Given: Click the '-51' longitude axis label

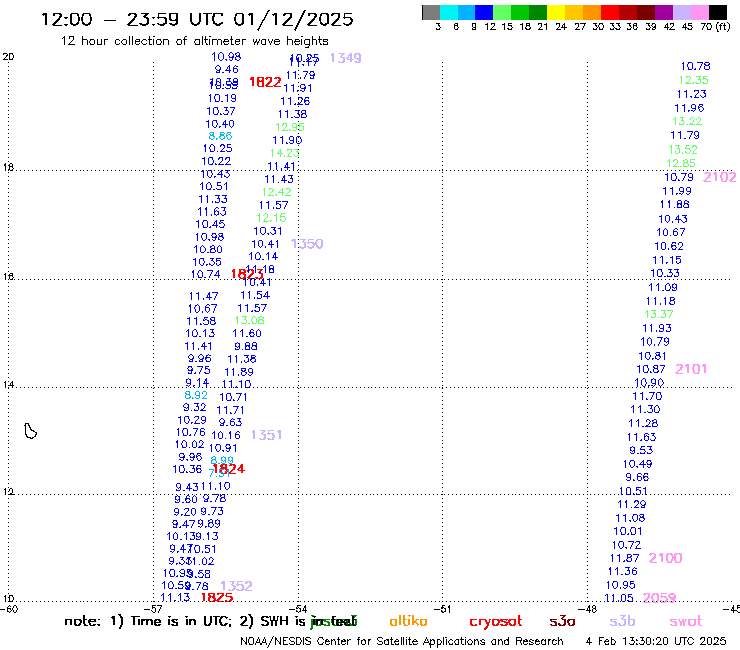Looking at the screenshot, I should click(x=445, y=609).
